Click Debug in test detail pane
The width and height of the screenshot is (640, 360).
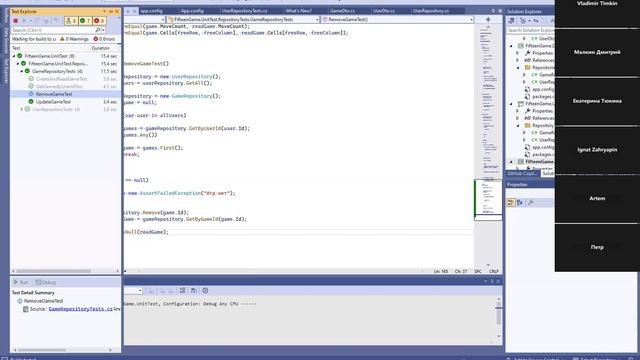(x=46, y=282)
